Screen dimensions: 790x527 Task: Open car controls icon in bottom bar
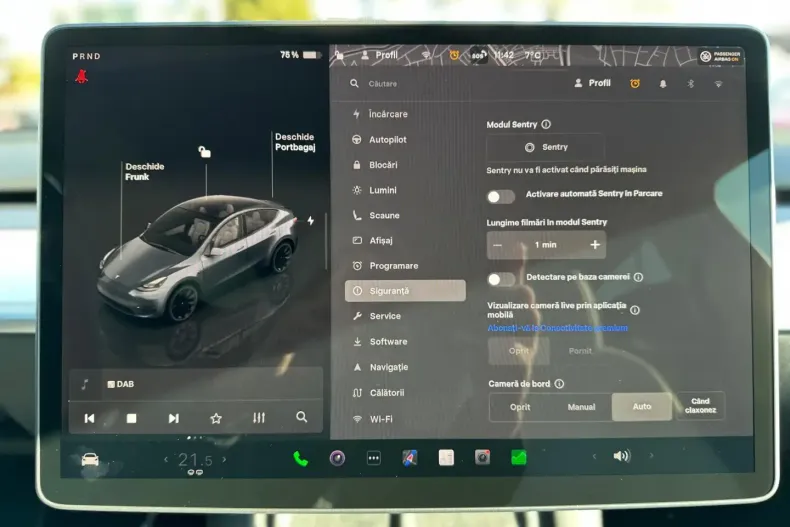(x=90, y=459)
